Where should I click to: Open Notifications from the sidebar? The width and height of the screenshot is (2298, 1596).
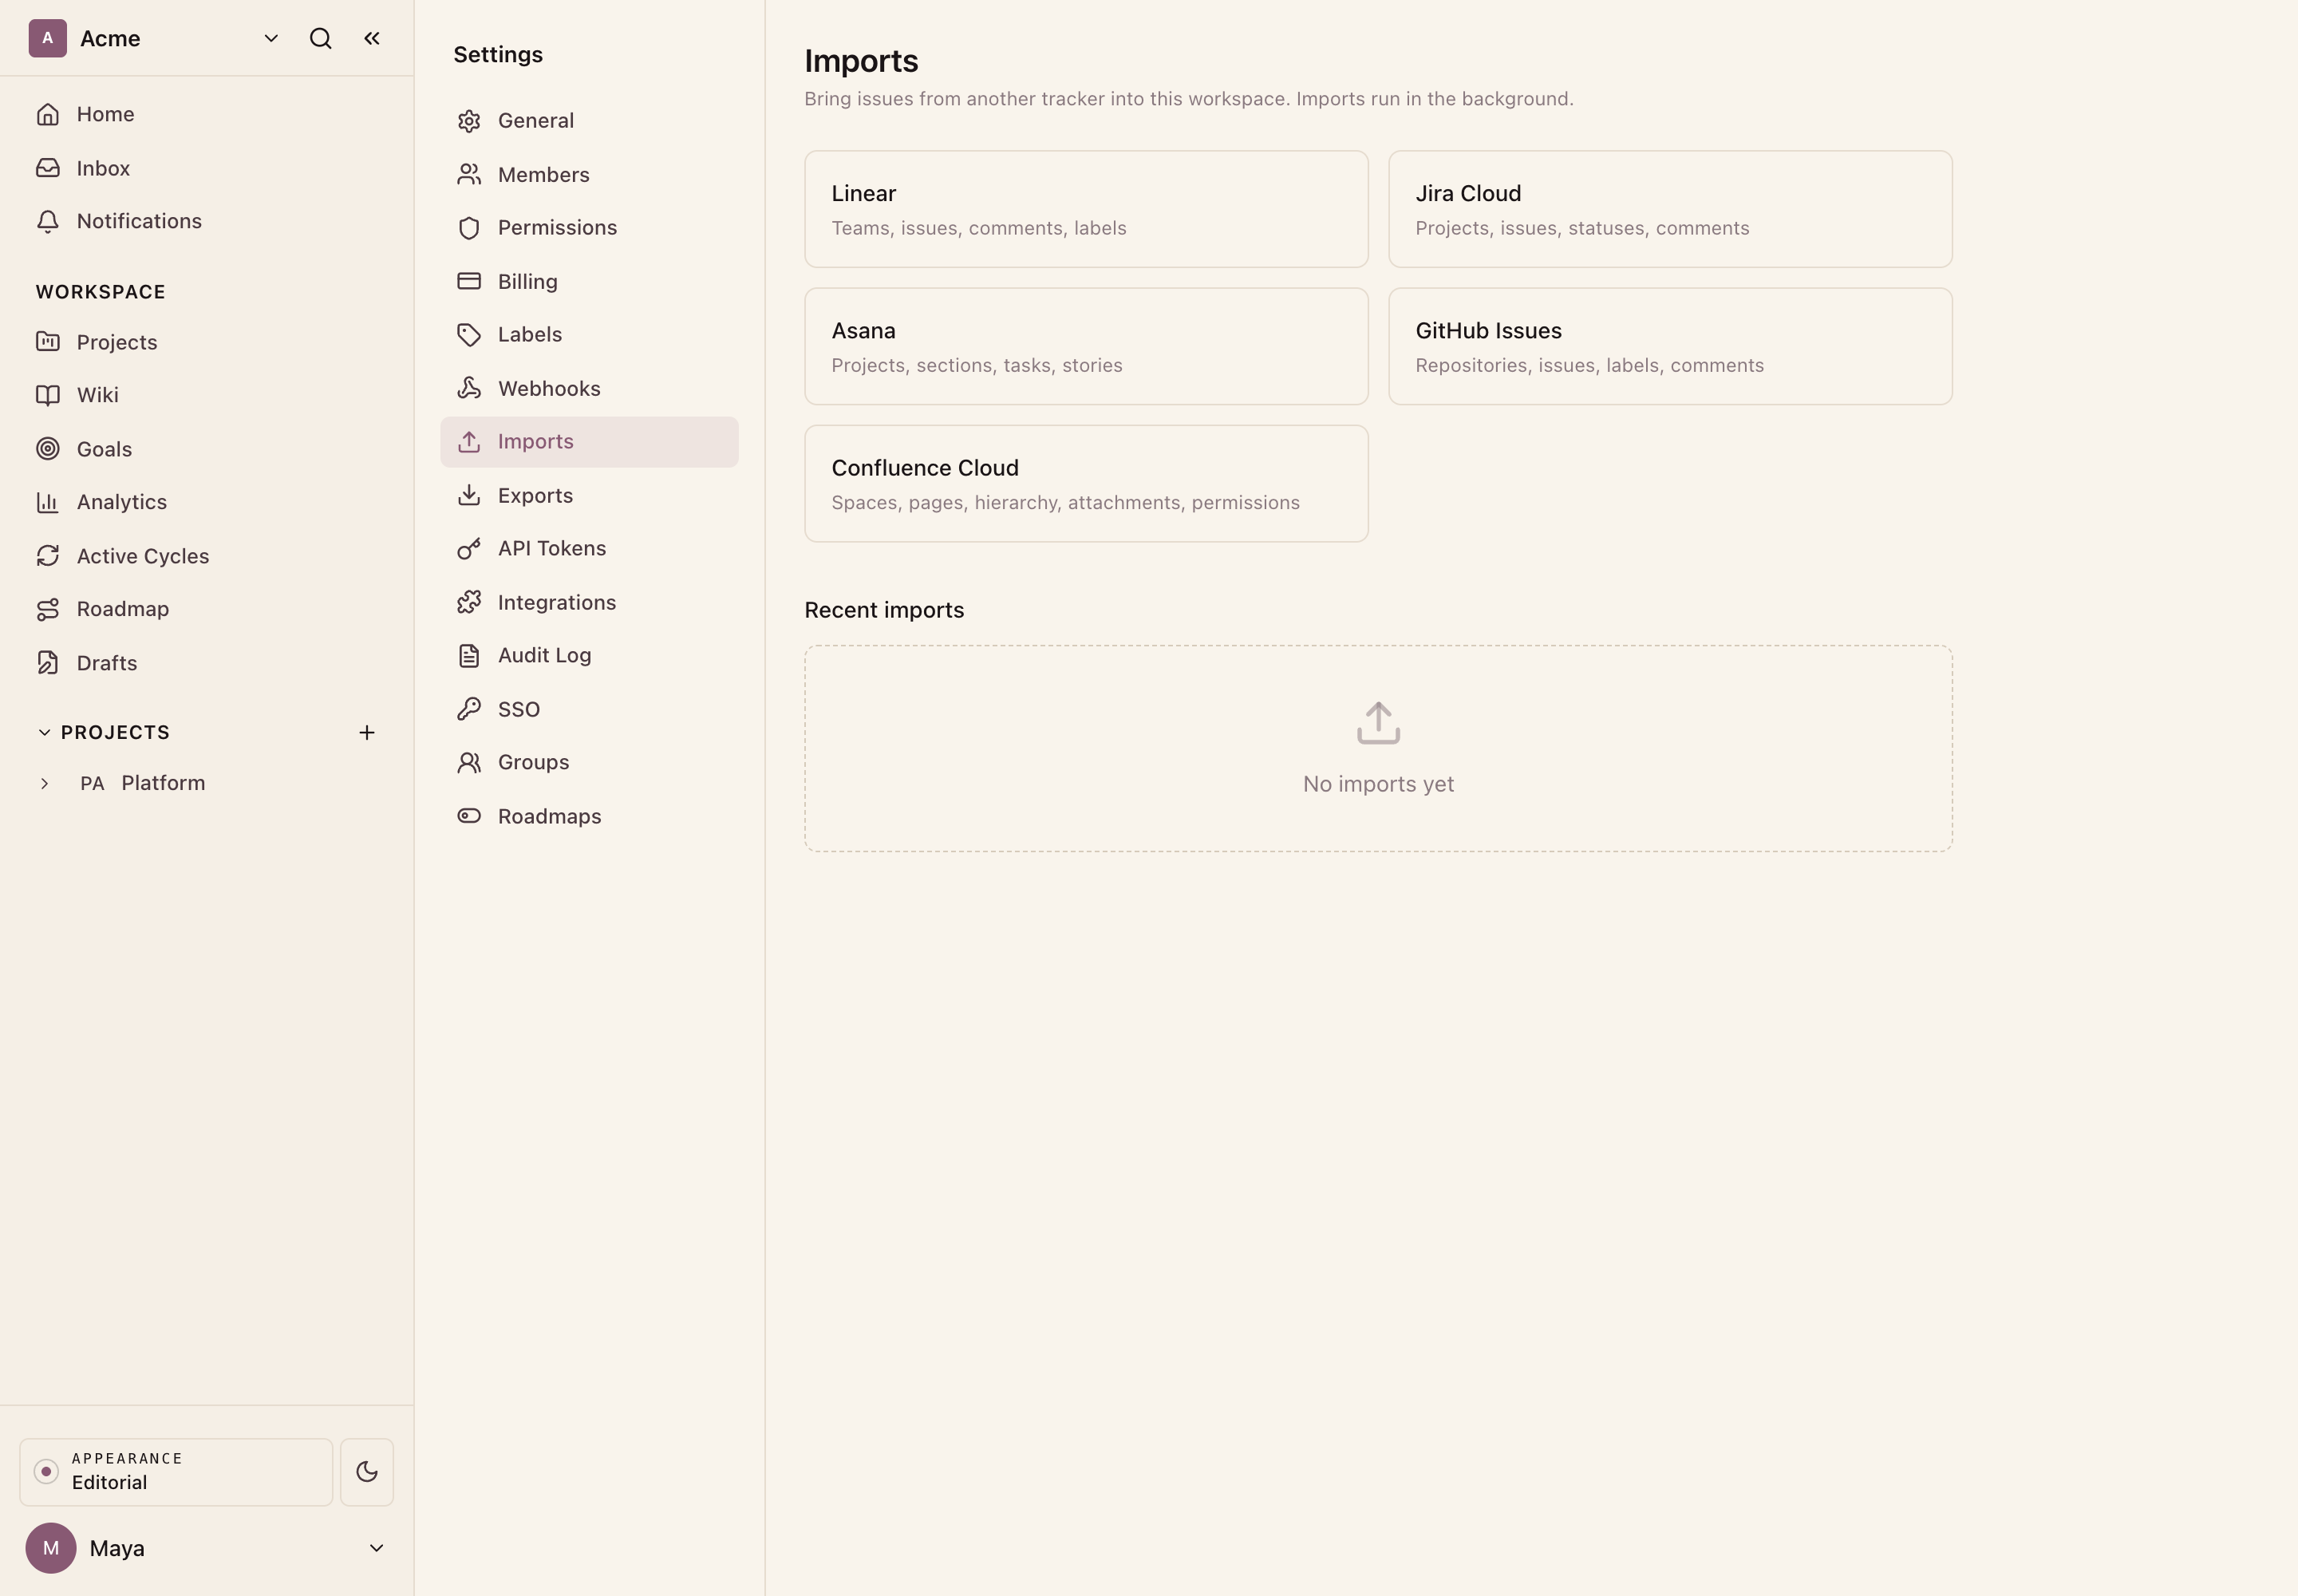pyautogui.click(x=207, y=221)
